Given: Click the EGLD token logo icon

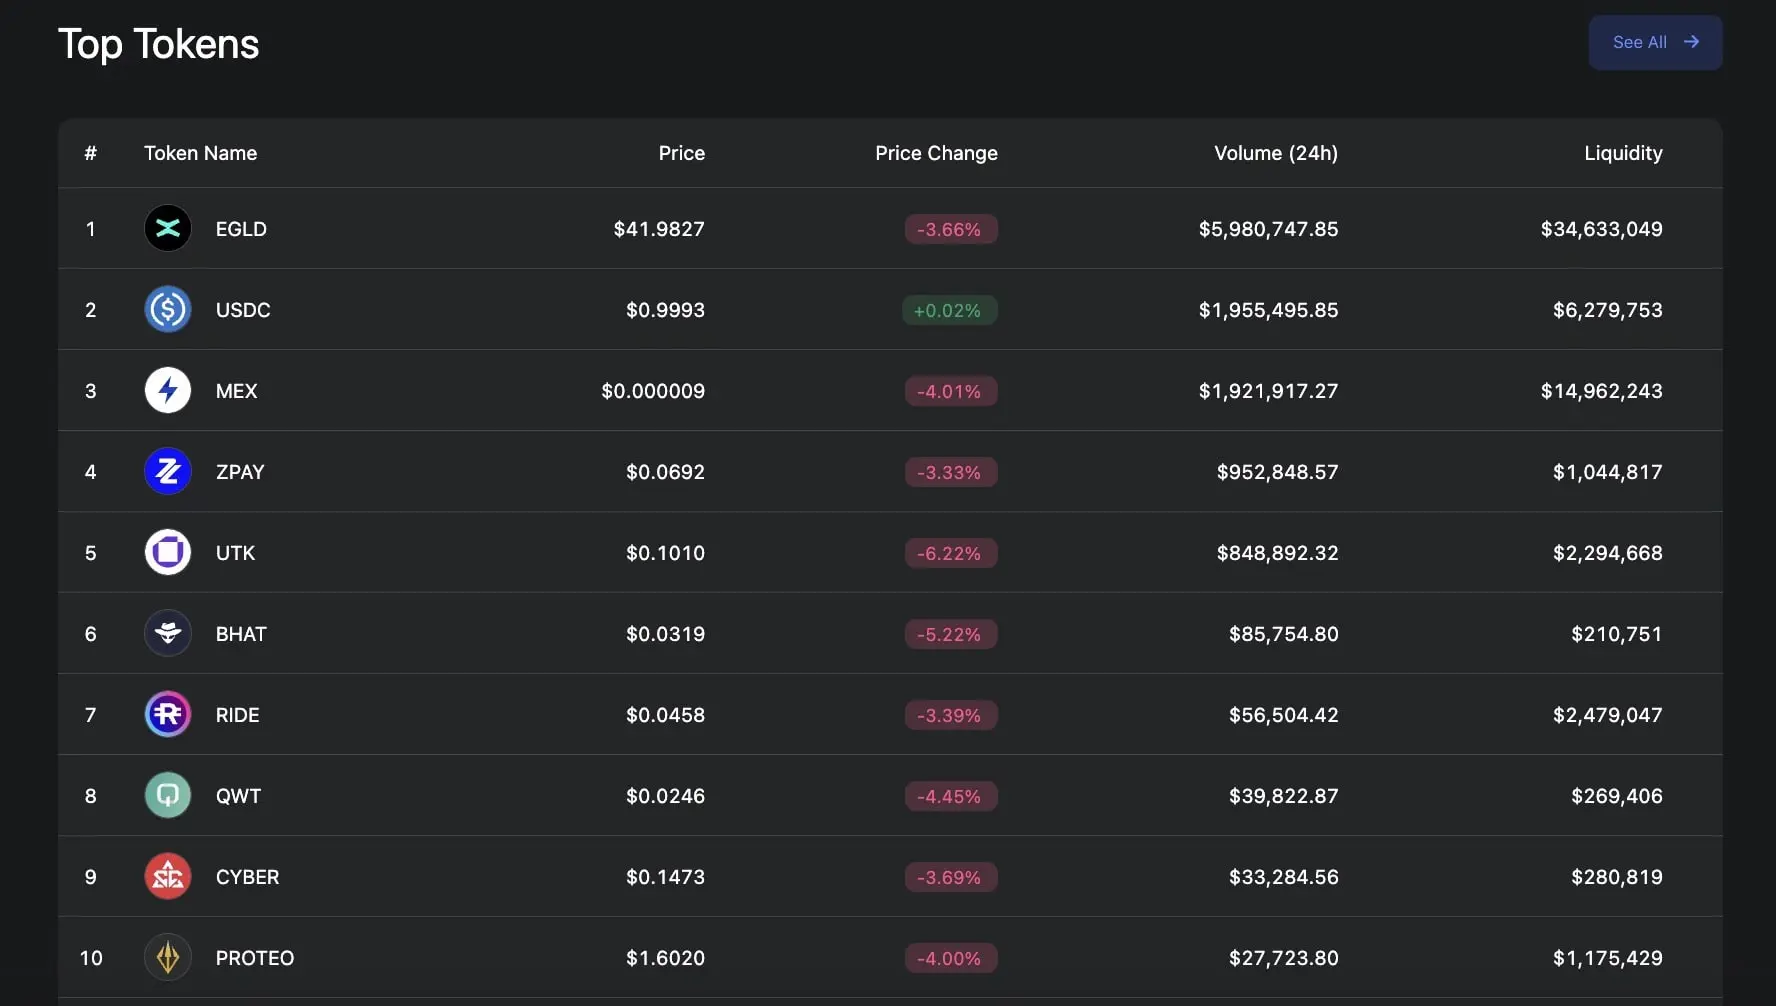Looking at the screenshot, I should point(168,229).
